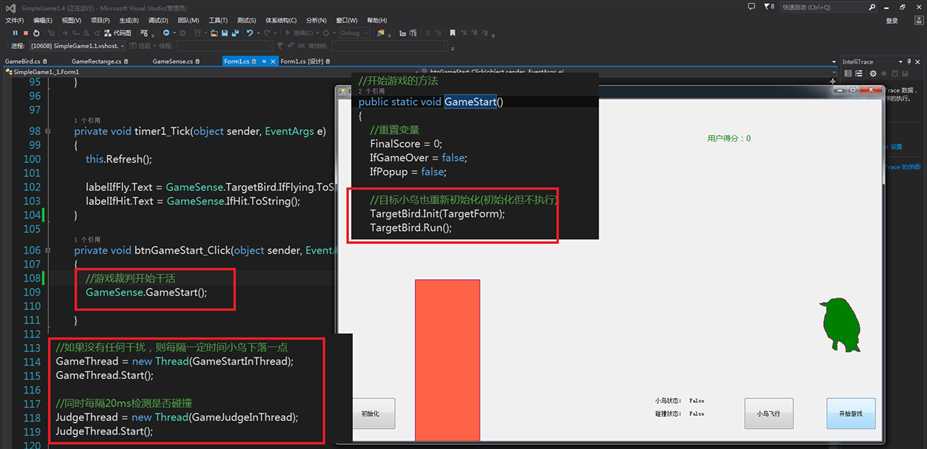Open the feedback speech bubble icon
Viewport: 927px width, 449px height.
pos(751,7)
